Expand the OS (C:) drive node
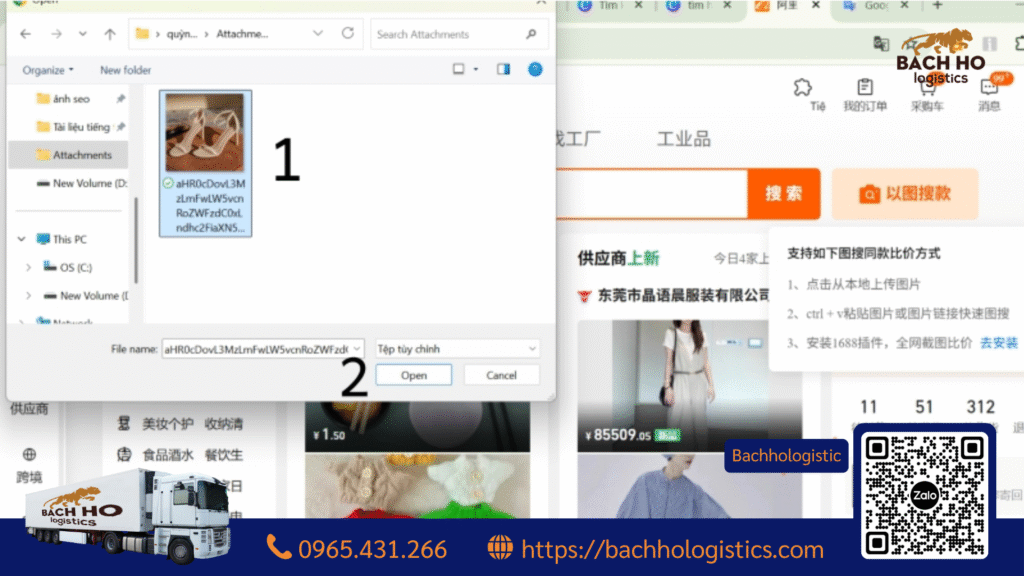 (x=28, y=268)
